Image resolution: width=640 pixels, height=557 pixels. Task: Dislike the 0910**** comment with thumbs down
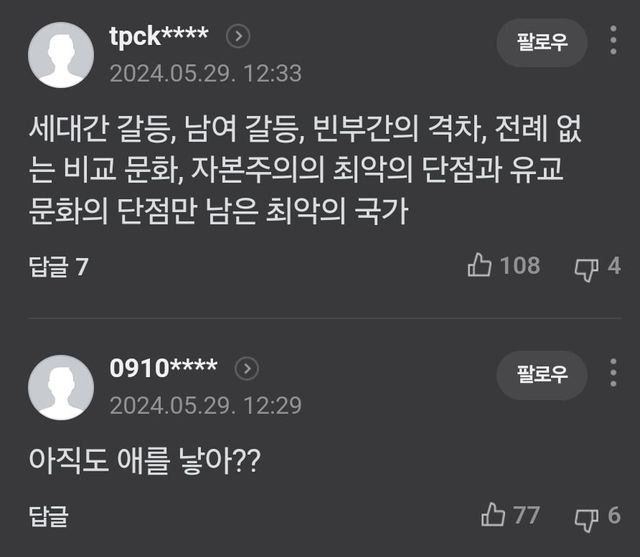(586, 516)
